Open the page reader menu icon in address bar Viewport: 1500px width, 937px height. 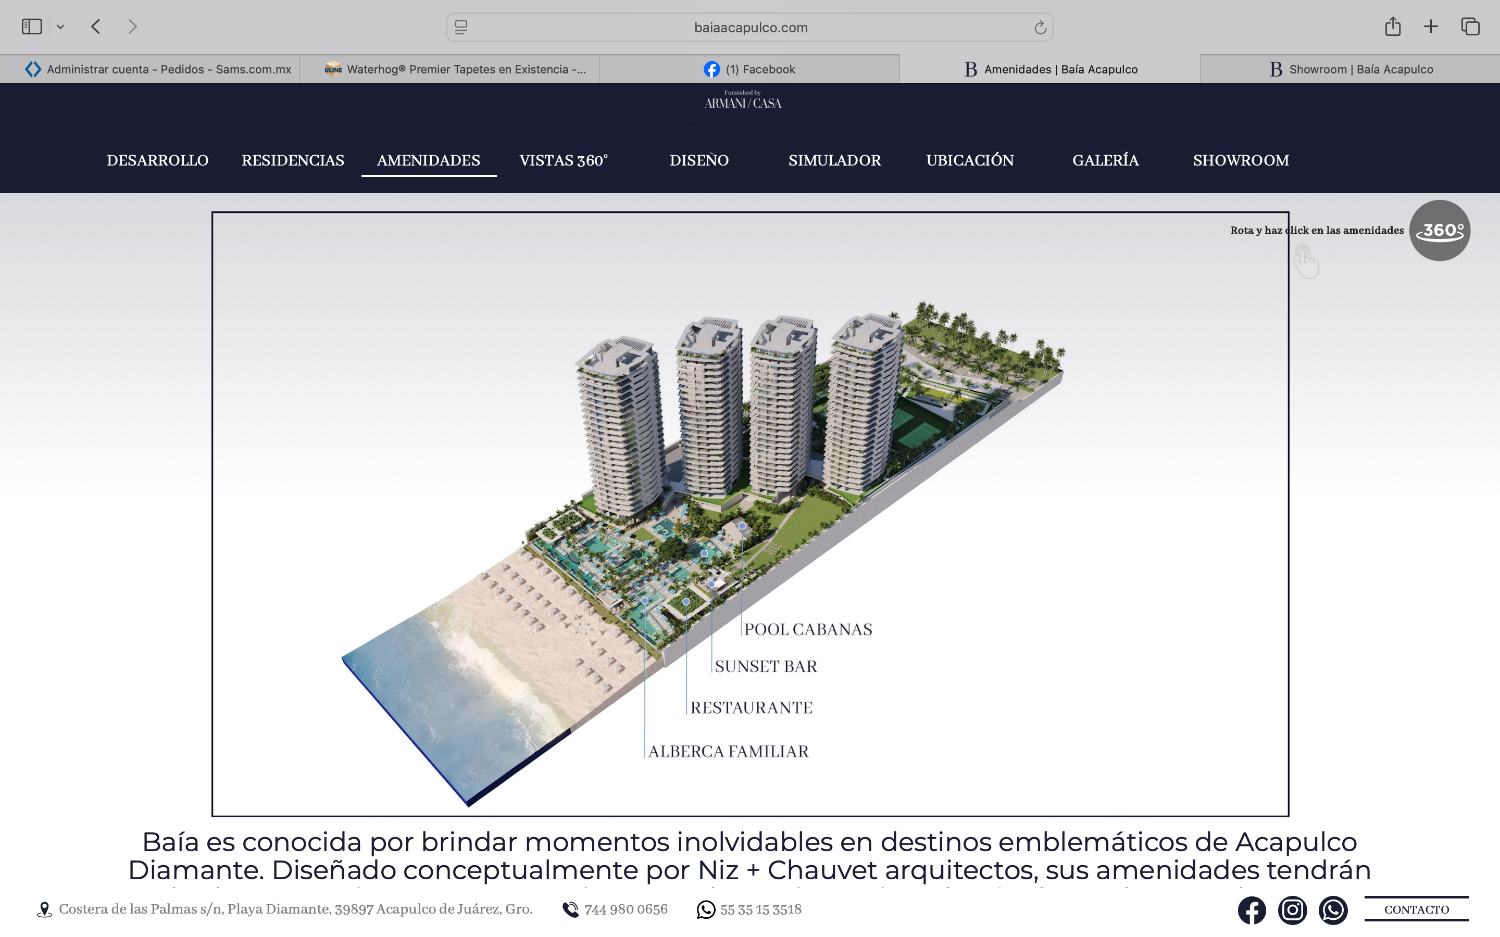(x=461, y=27)
